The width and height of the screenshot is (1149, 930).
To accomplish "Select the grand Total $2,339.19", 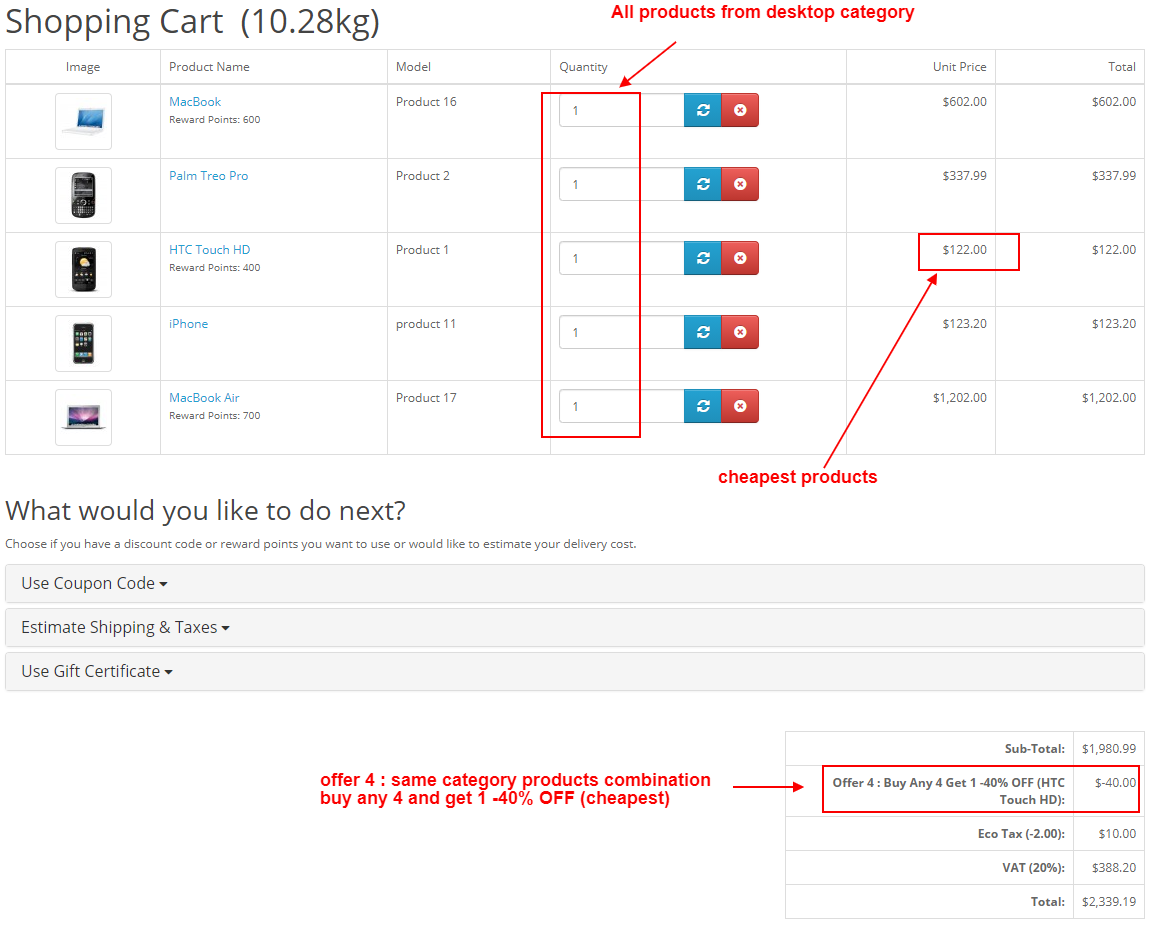I will tap(1109, 902).
